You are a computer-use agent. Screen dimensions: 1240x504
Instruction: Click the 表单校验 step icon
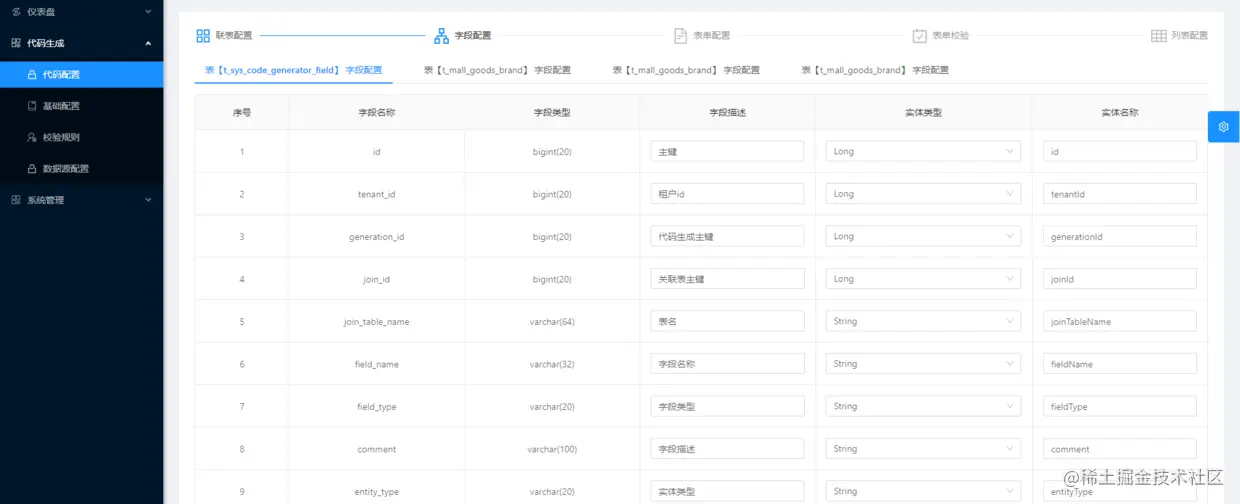click(x=920, y=35)
